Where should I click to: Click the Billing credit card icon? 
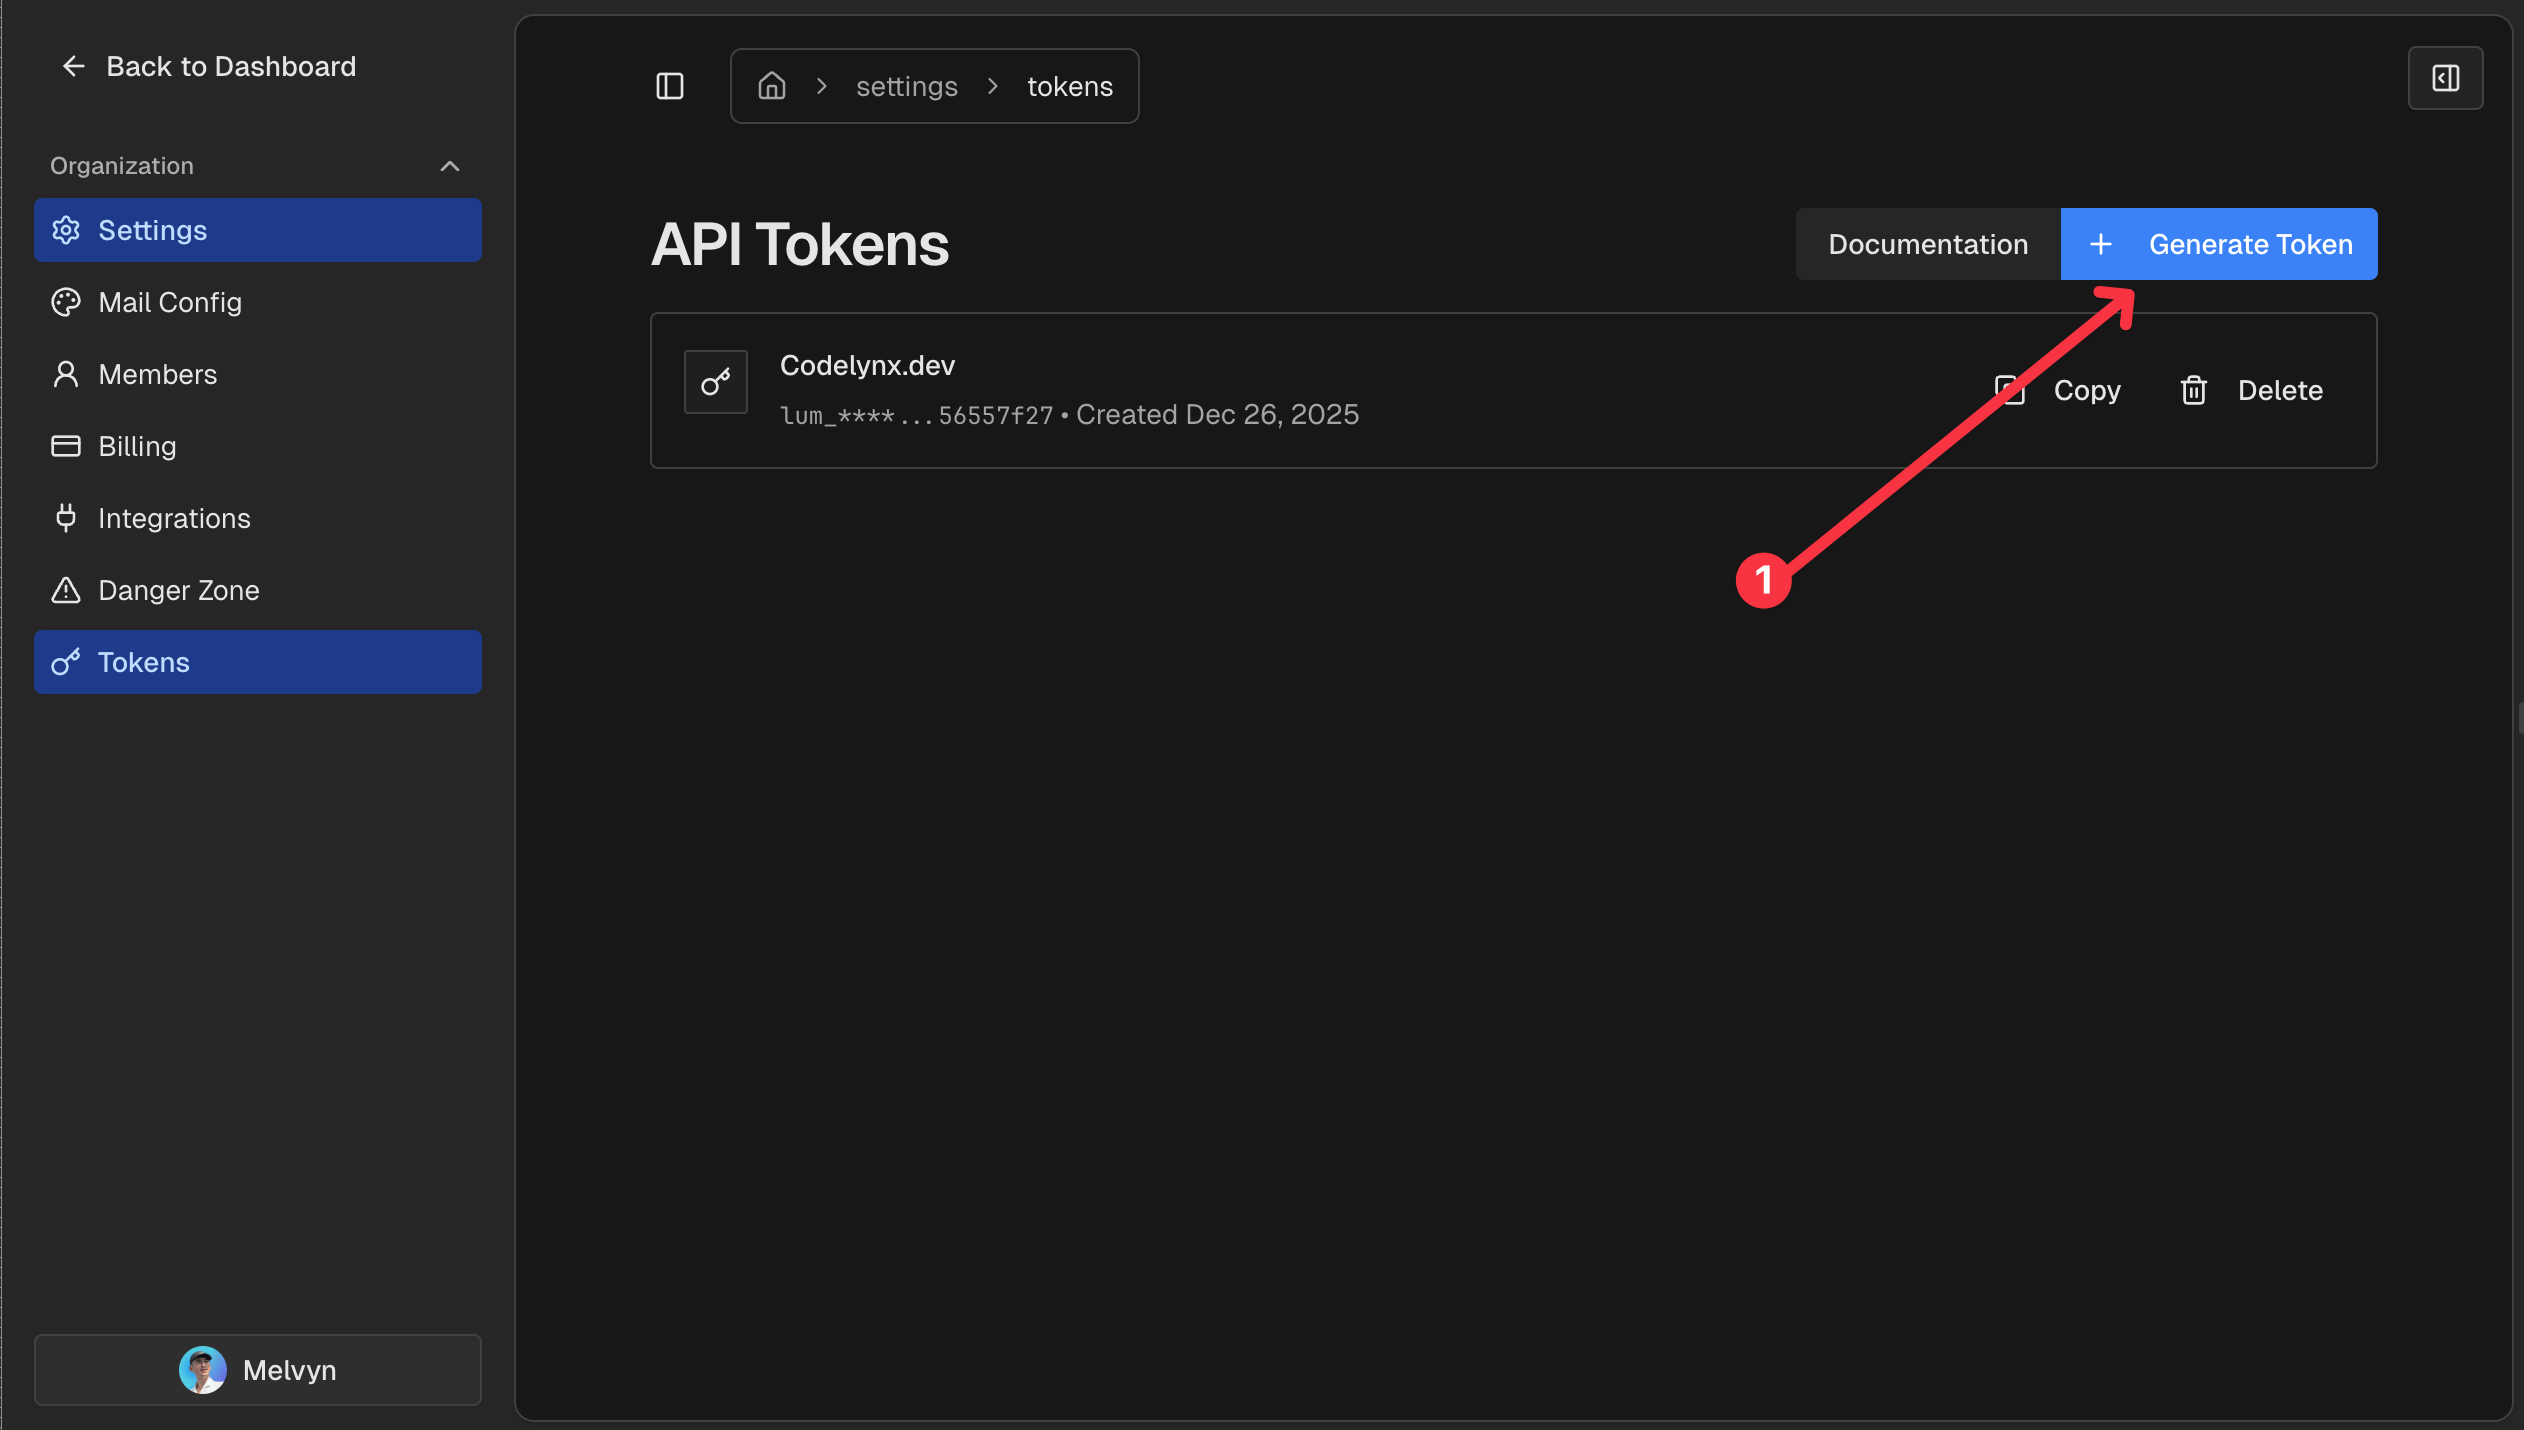pos(66,447)
